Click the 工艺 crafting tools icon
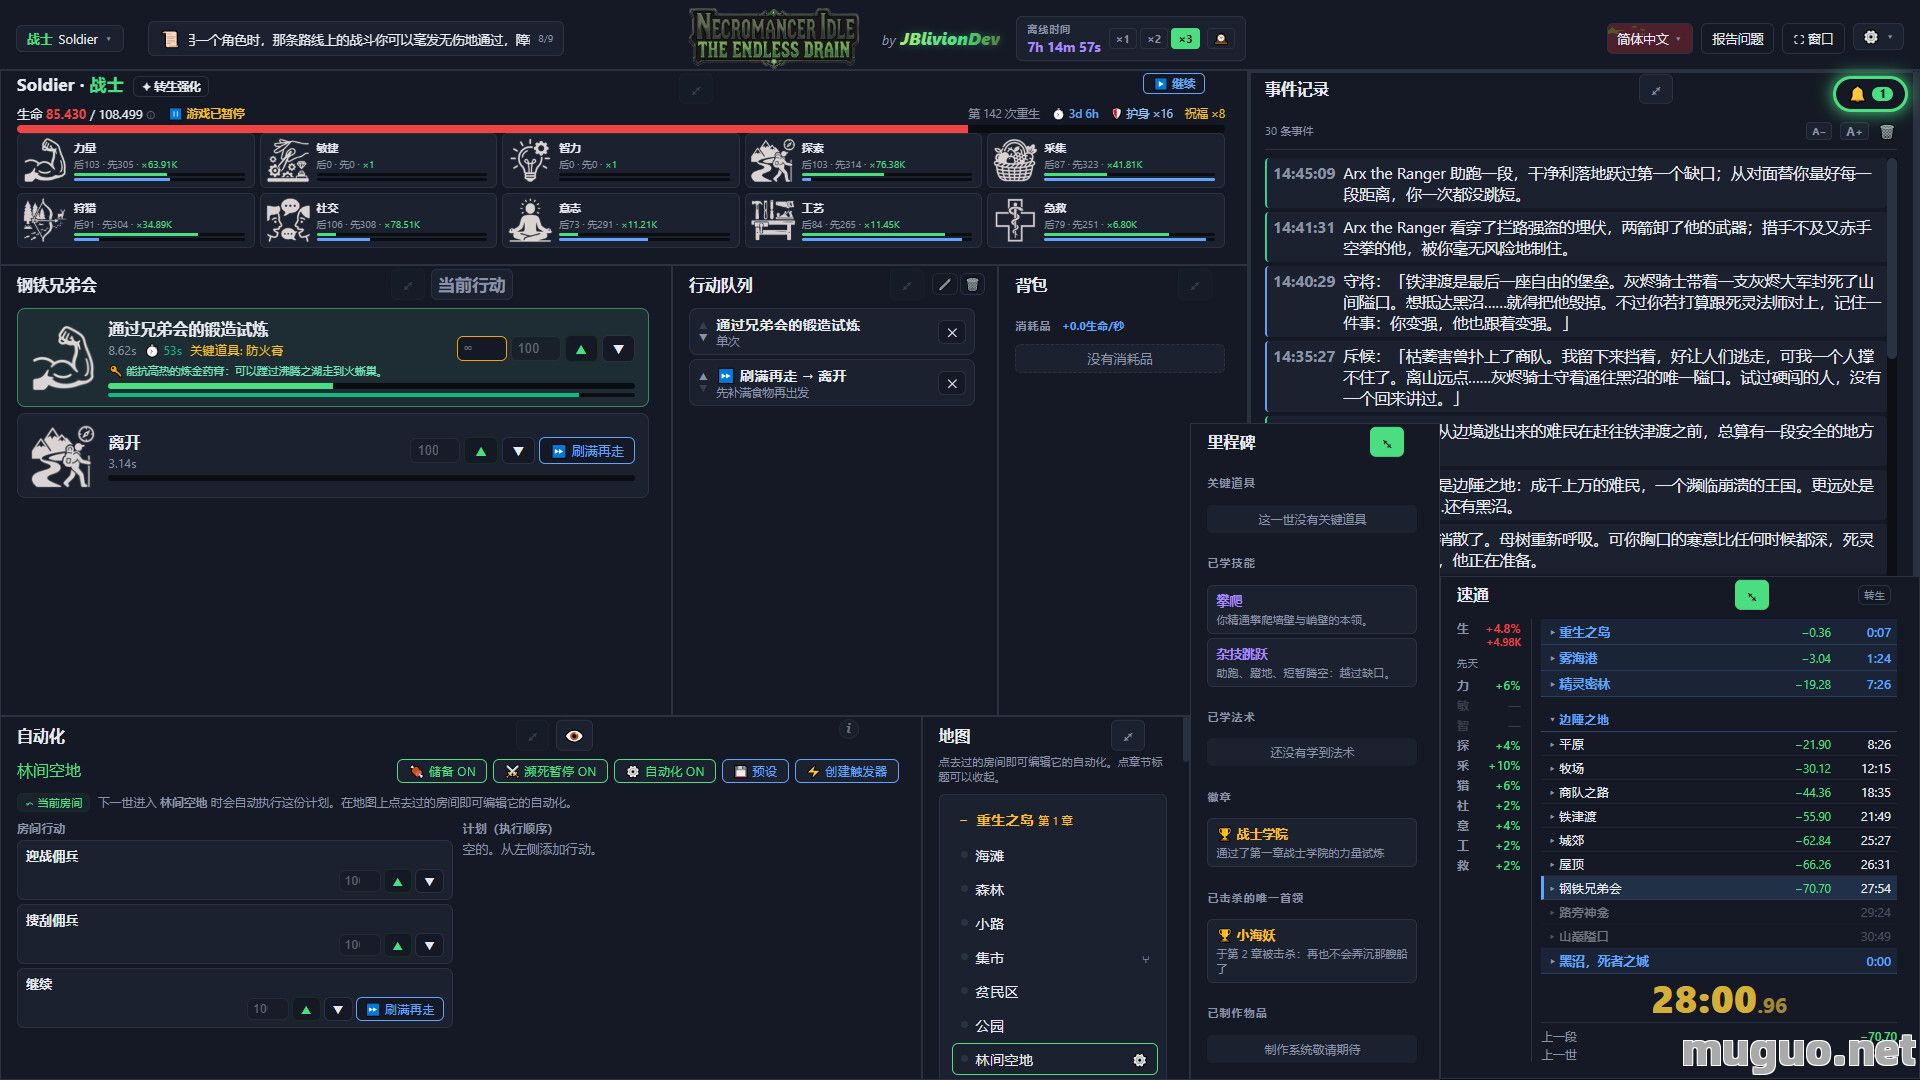Image resolution: width=1920 pixels, height=1080 pixels. 772,220
